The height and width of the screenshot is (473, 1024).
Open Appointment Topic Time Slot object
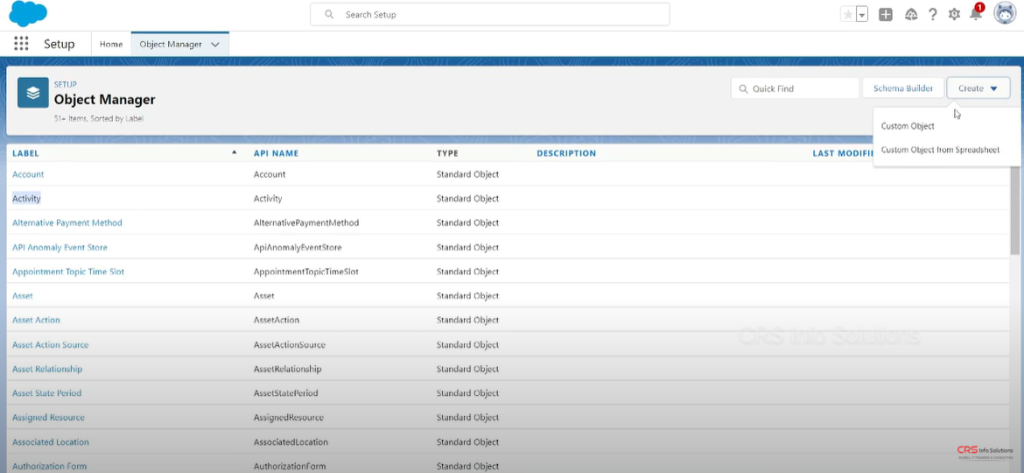68,272
